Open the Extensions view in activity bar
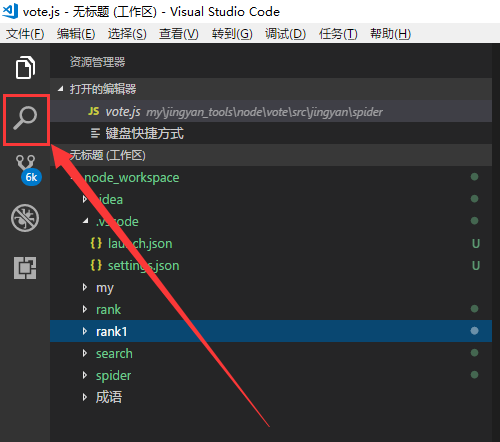 coord(25,268)
